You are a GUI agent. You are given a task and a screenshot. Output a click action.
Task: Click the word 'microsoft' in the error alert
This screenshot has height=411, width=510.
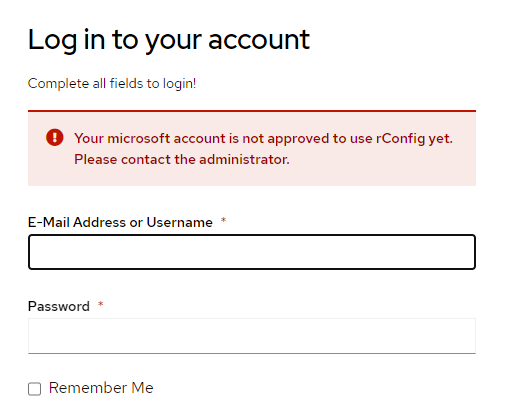click(138, 138)
